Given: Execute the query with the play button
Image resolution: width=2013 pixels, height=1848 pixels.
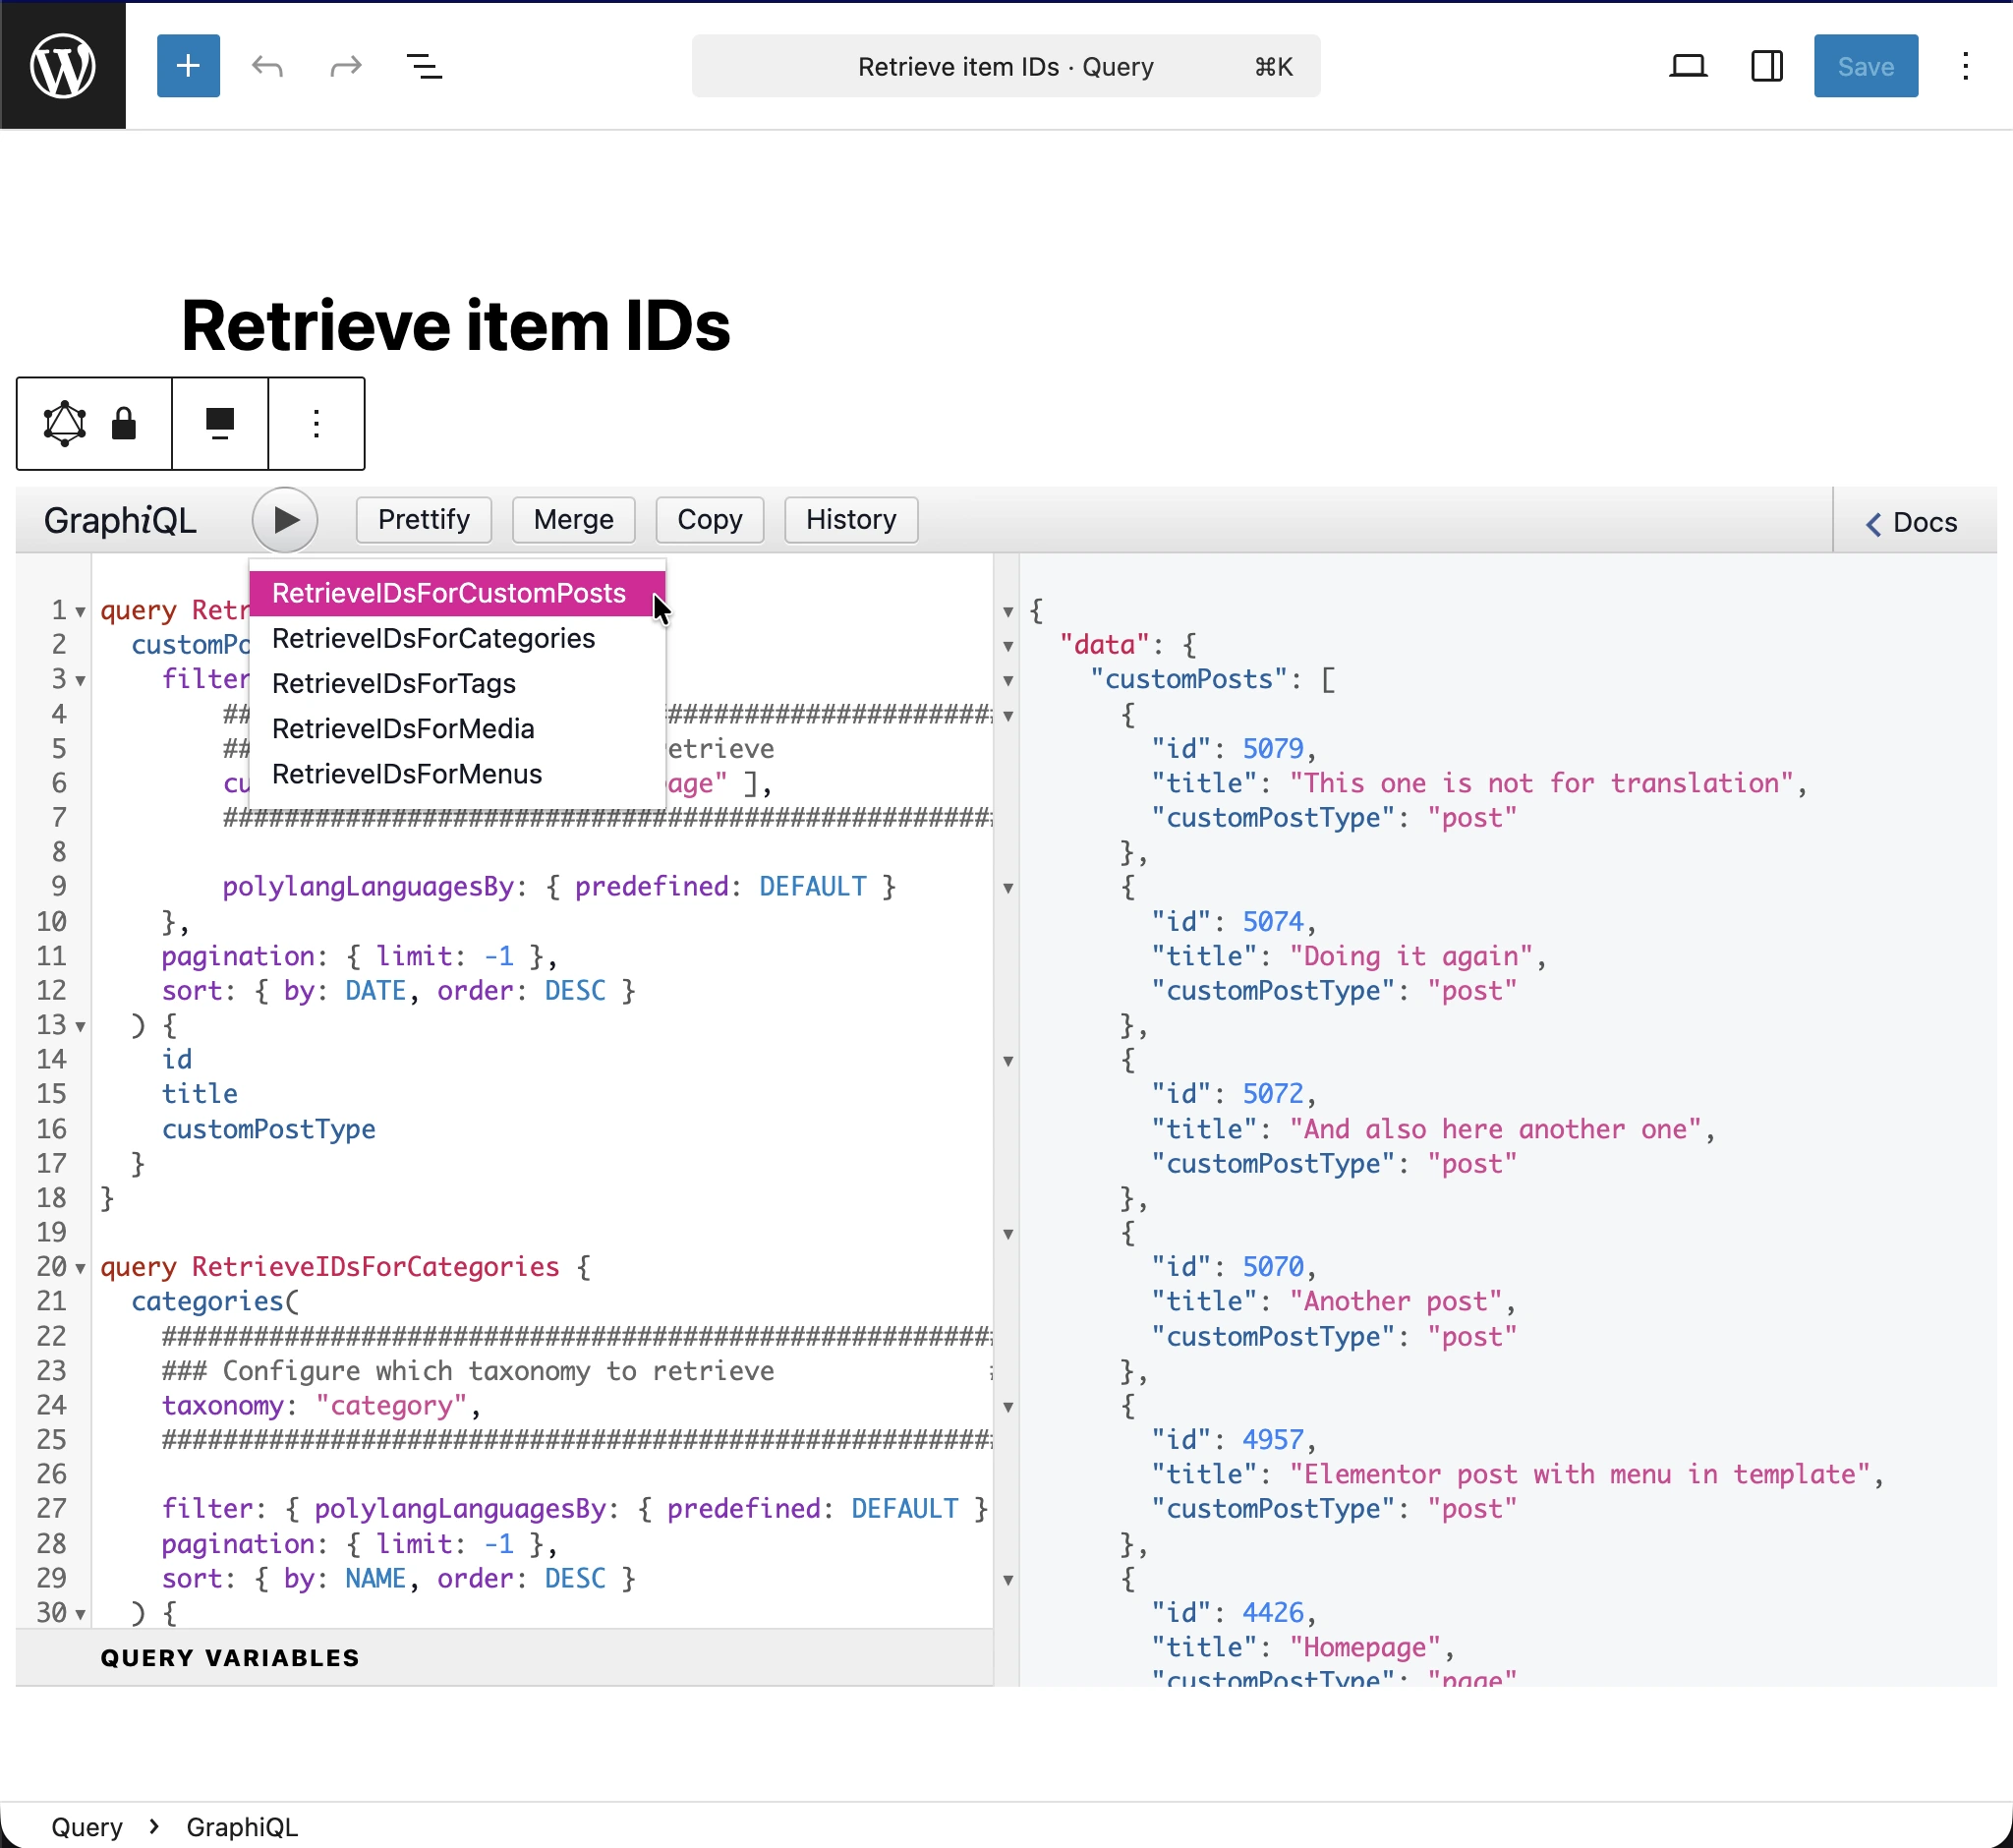Looking at the screenshot, I should click(285, 519).
